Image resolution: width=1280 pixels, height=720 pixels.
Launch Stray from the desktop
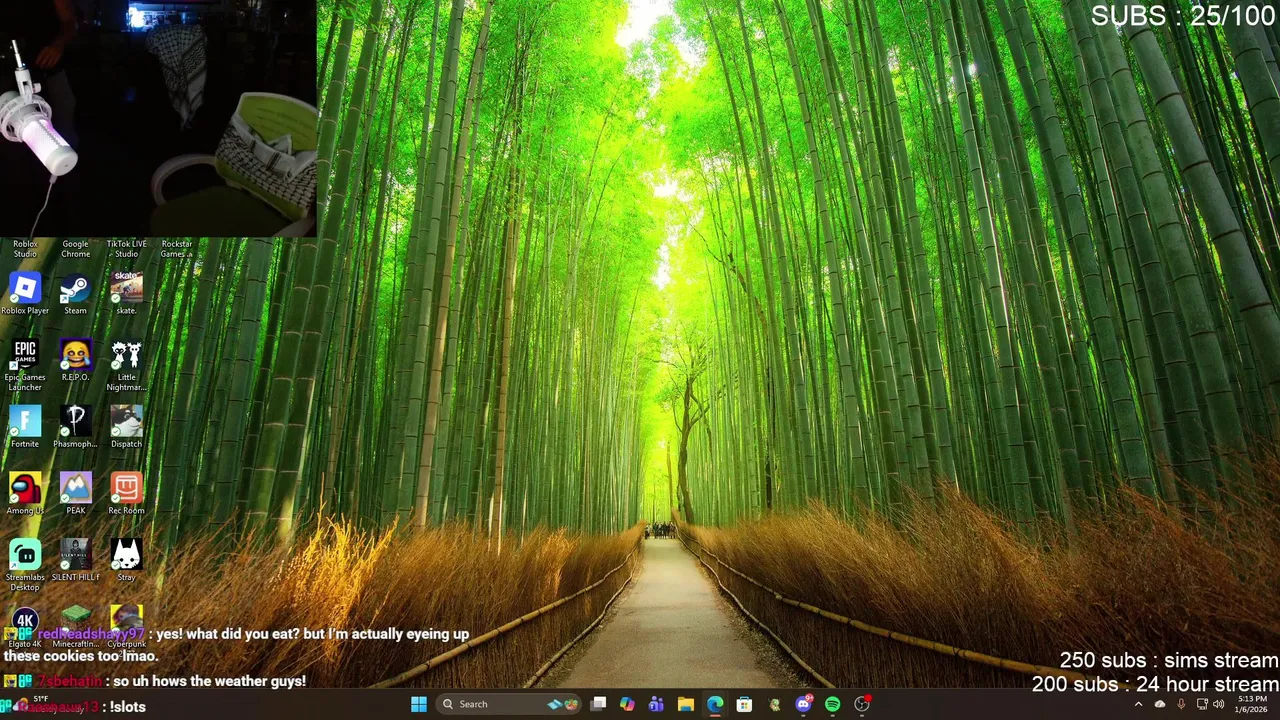tap(126, 560)
